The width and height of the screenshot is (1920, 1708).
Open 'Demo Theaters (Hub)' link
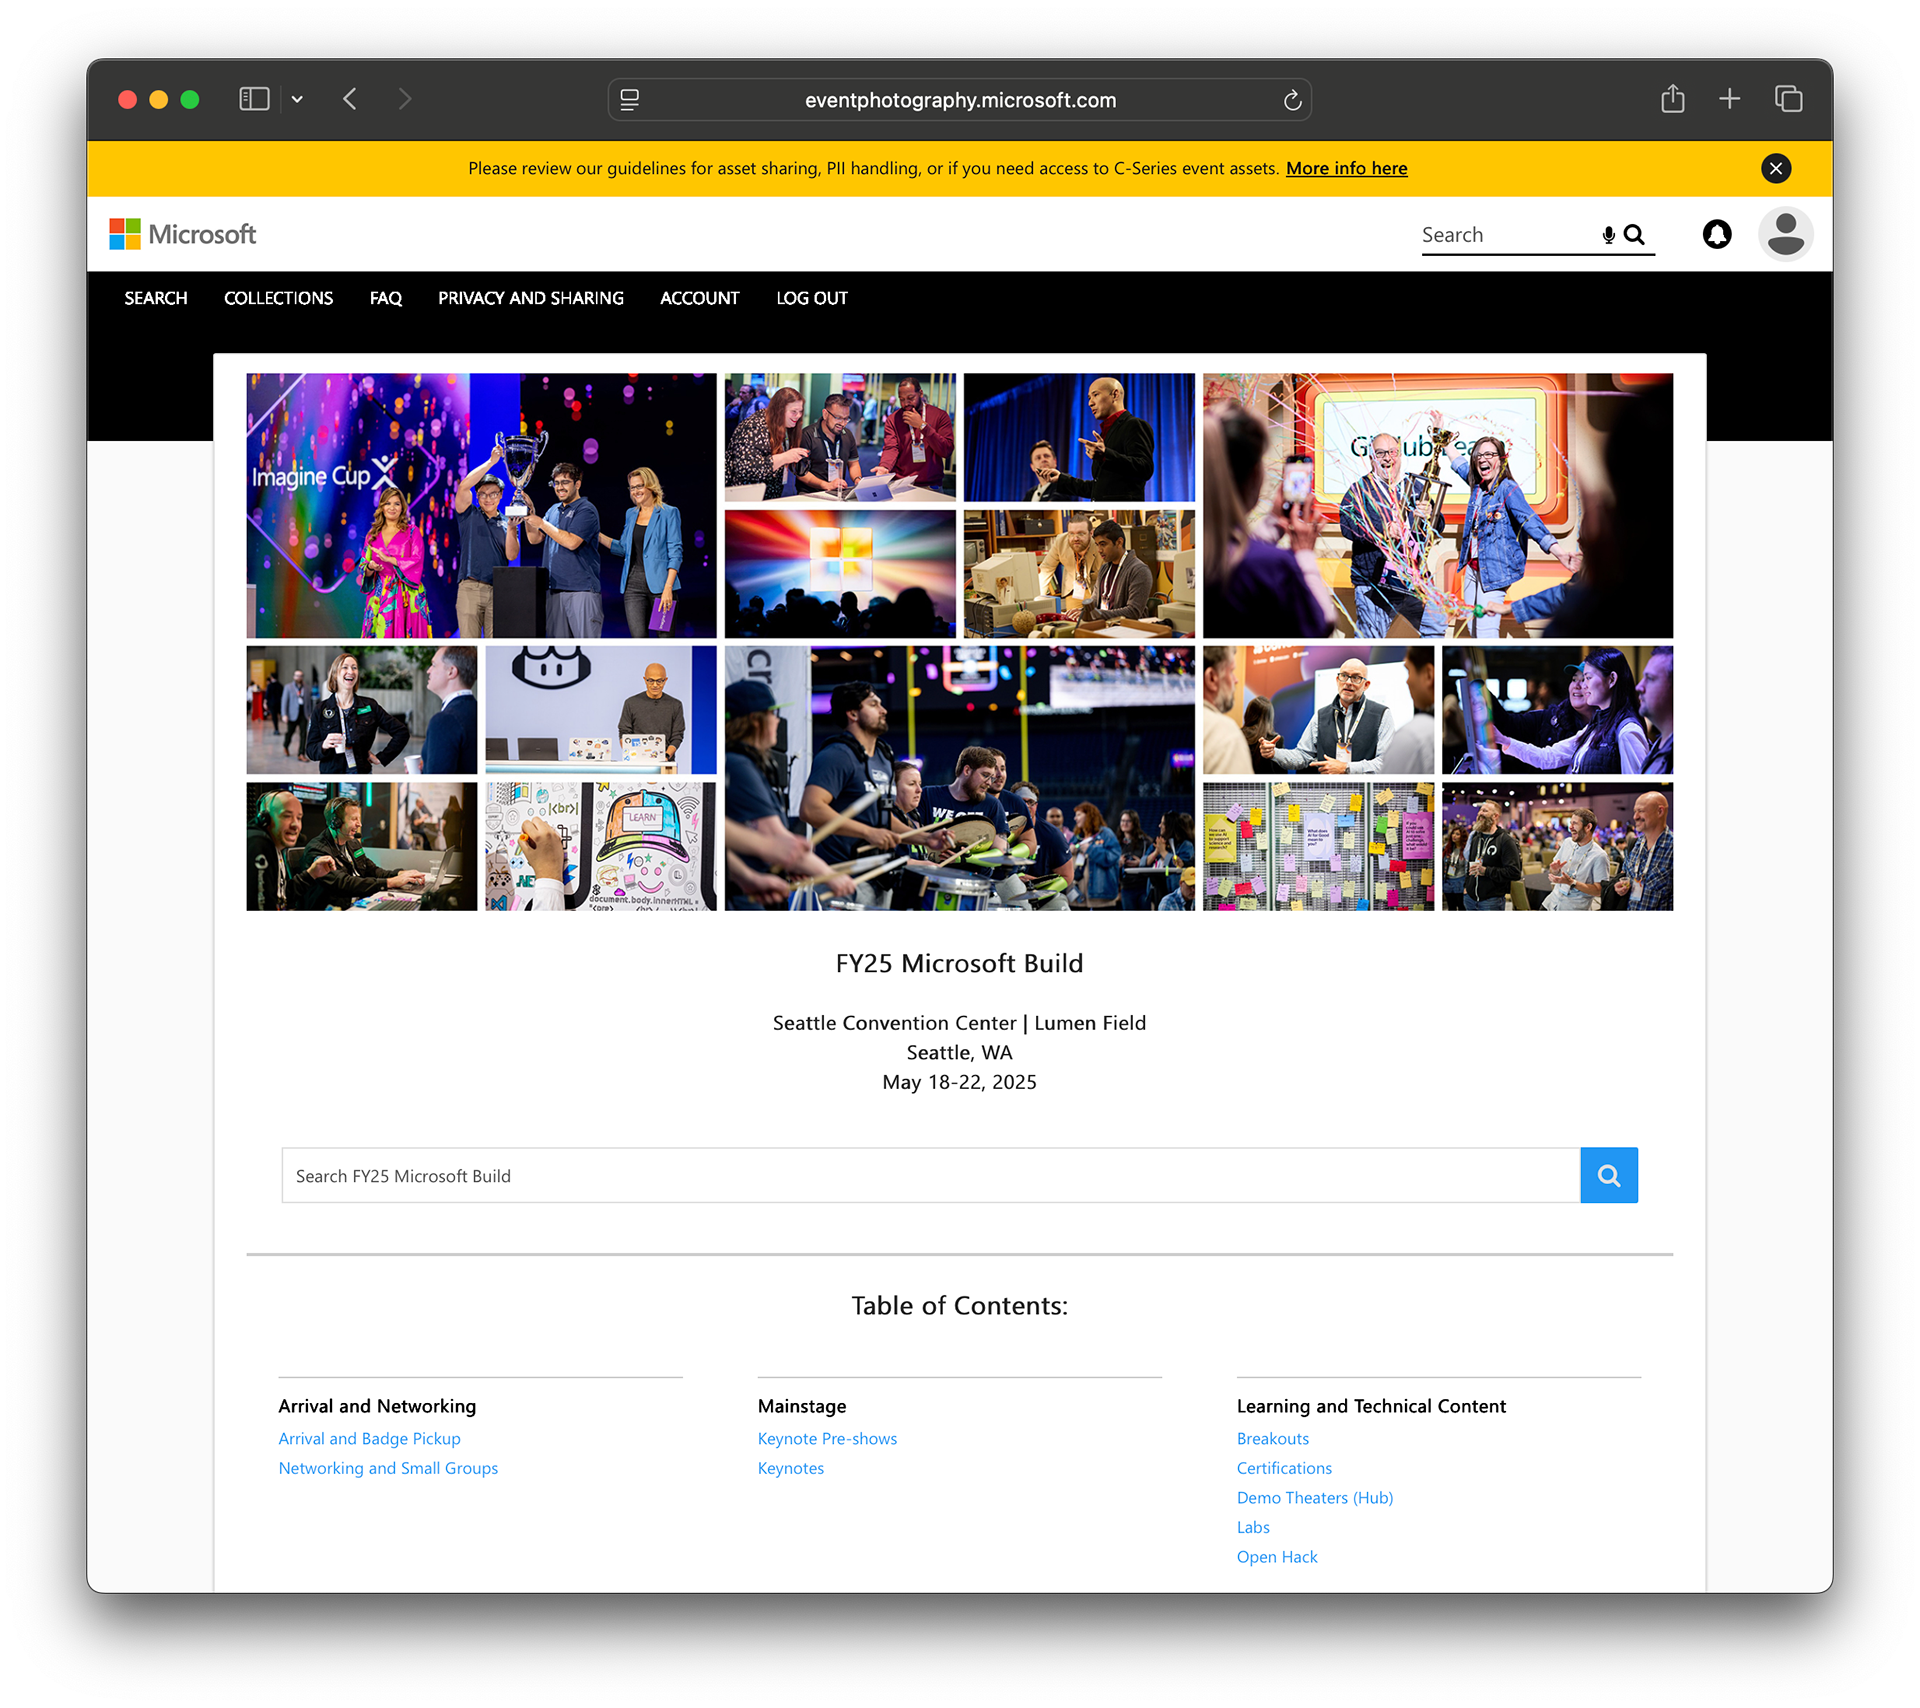[x=1315, y=1497]
